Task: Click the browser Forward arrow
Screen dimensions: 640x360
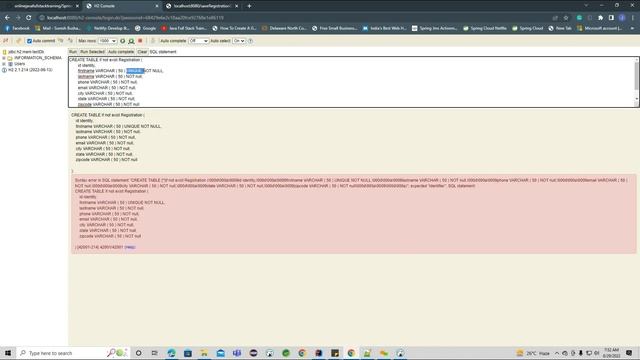Action: pos(18,18)
